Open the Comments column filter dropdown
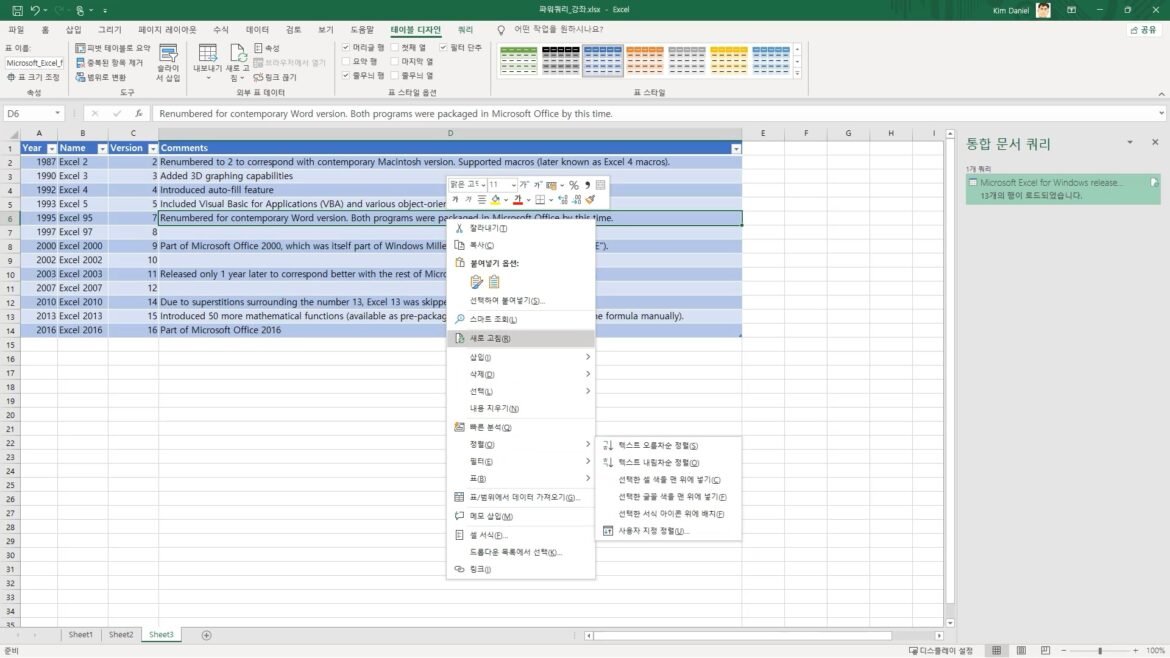This screenshot has height=658, width=1170. (x=736, y=148)
